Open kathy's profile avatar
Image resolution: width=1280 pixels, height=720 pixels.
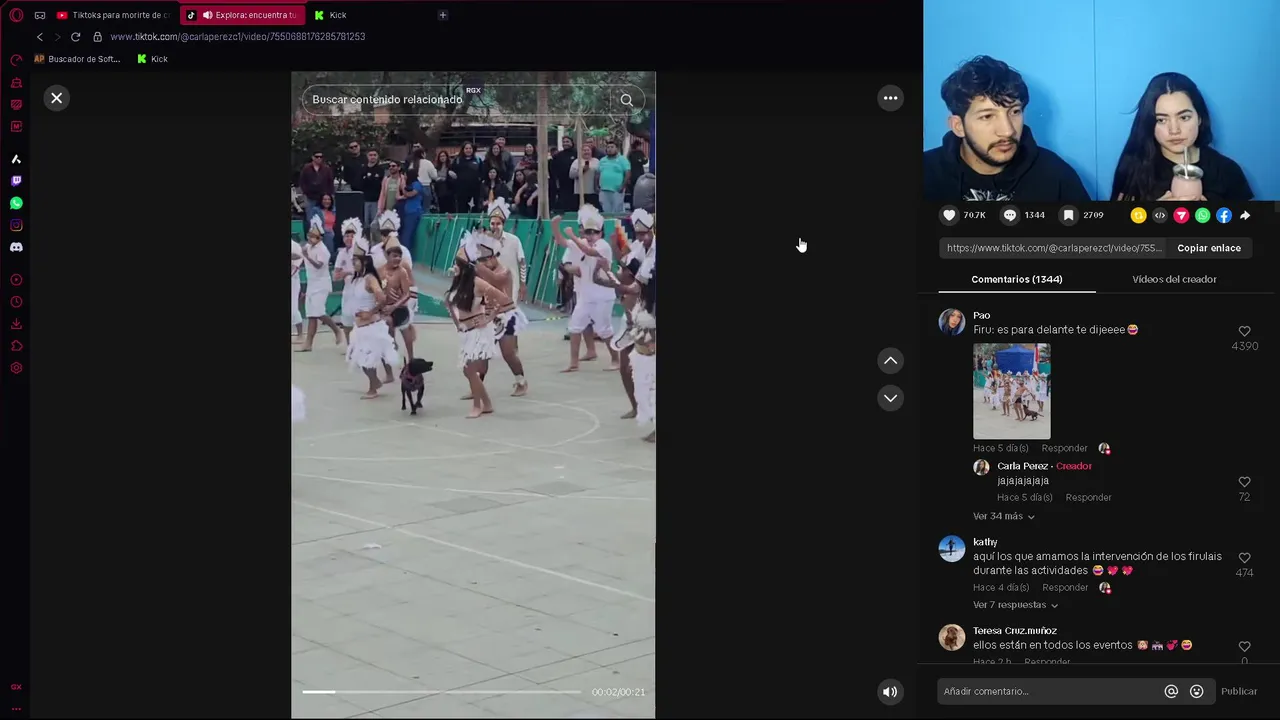951,548
